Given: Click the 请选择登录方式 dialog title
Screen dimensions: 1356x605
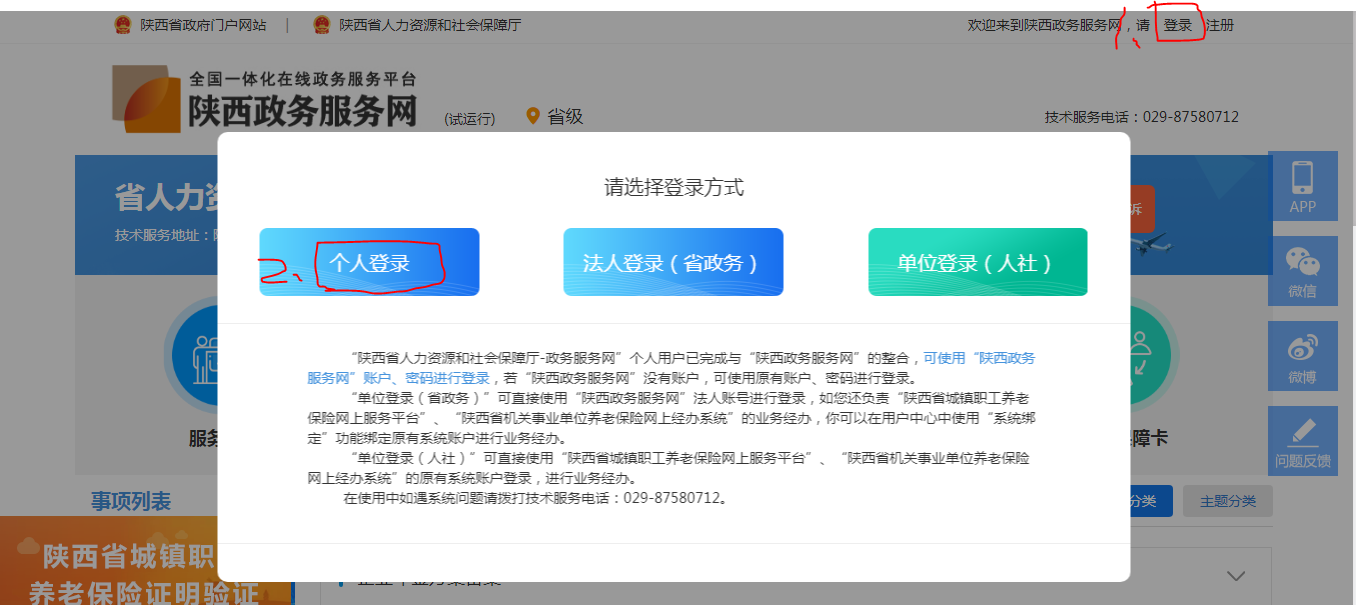Looking at the screenshot, I should coord(673,187).
